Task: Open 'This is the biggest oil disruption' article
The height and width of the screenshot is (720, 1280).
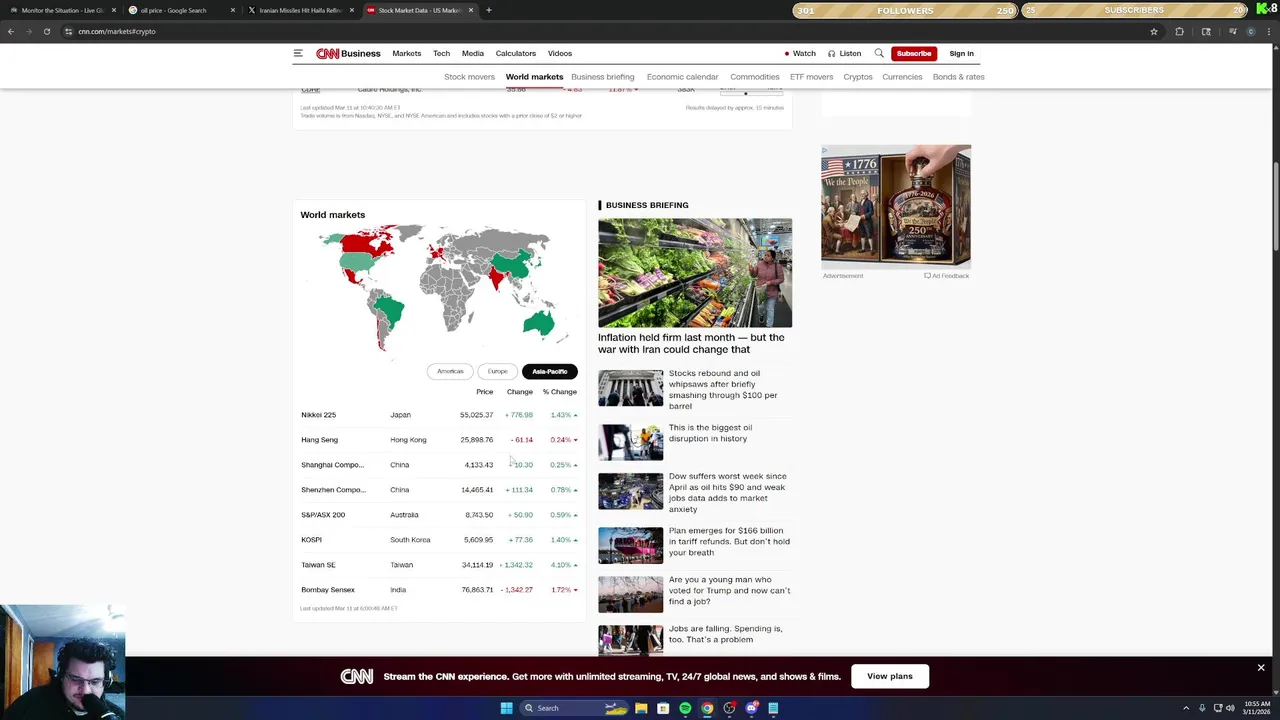Action: click(x=711, y=433)
